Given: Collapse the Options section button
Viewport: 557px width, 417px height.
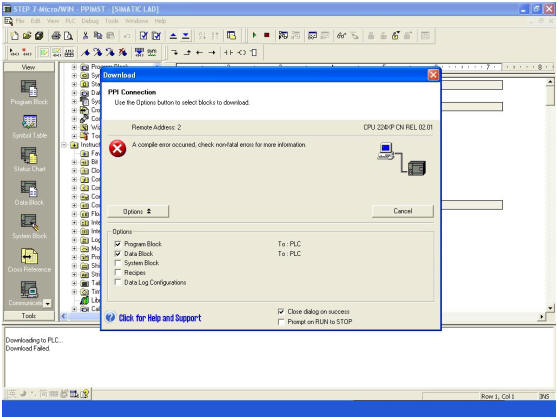Looking at the screenshot, I should [x=138, y=211].
